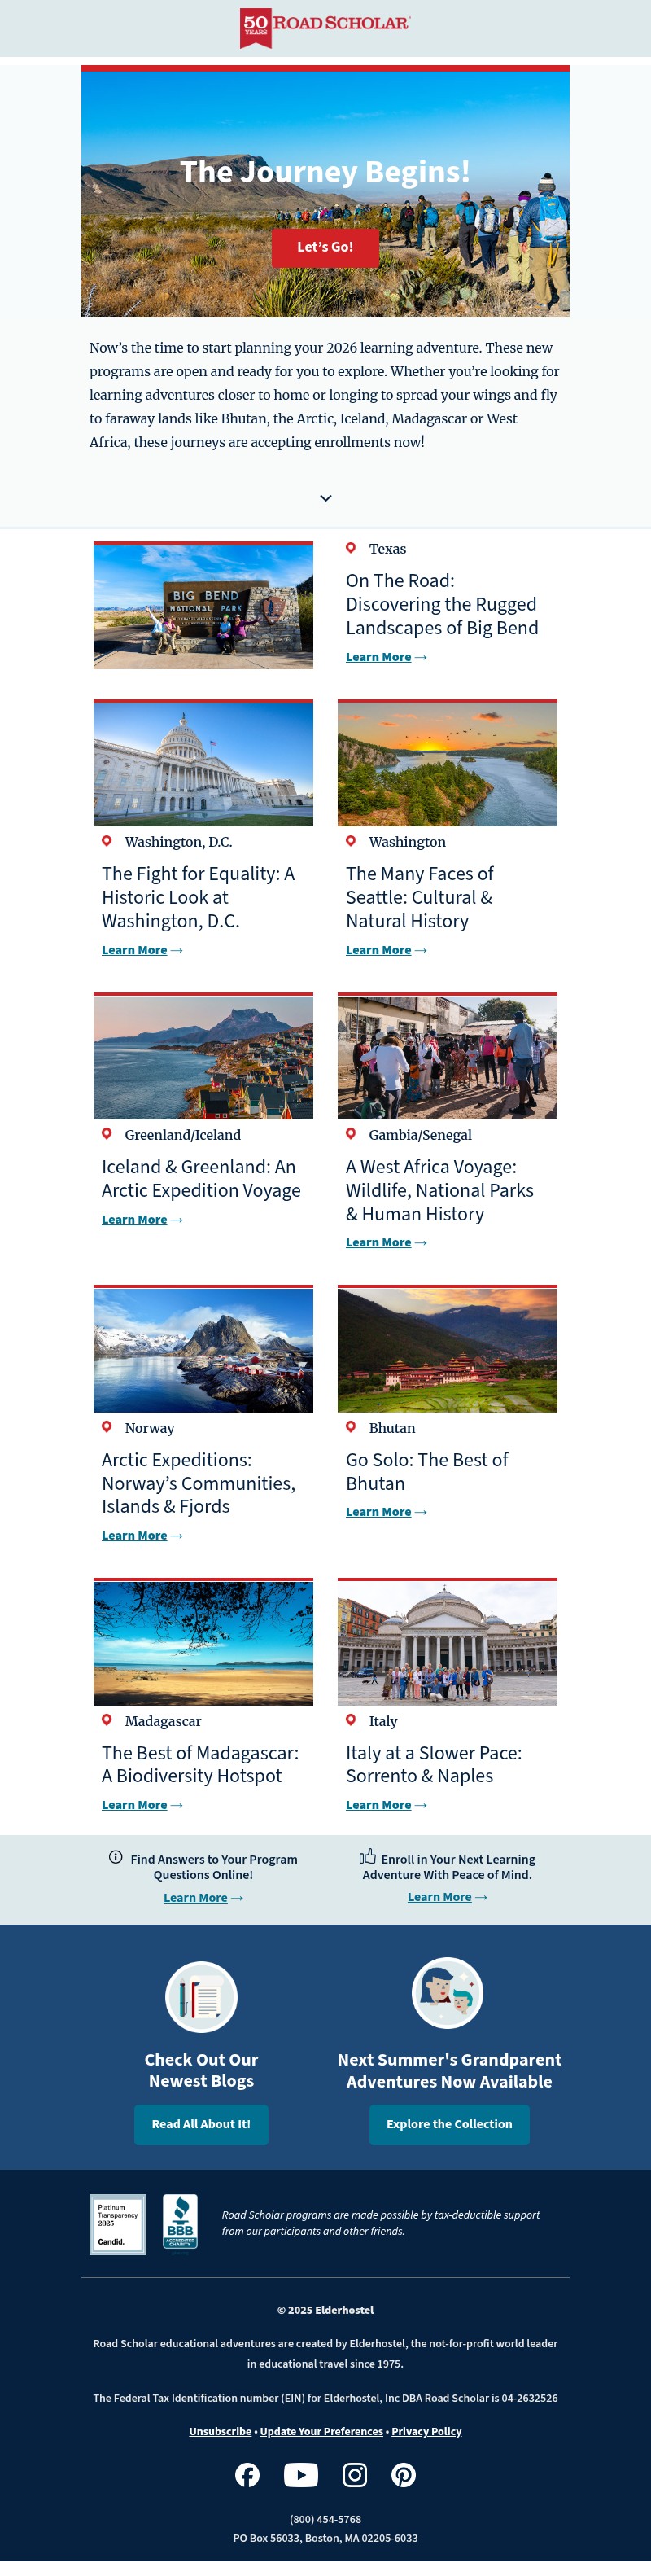Click the round blogs notebook icon
The image size is (651, 2576).
(201, 1997)
